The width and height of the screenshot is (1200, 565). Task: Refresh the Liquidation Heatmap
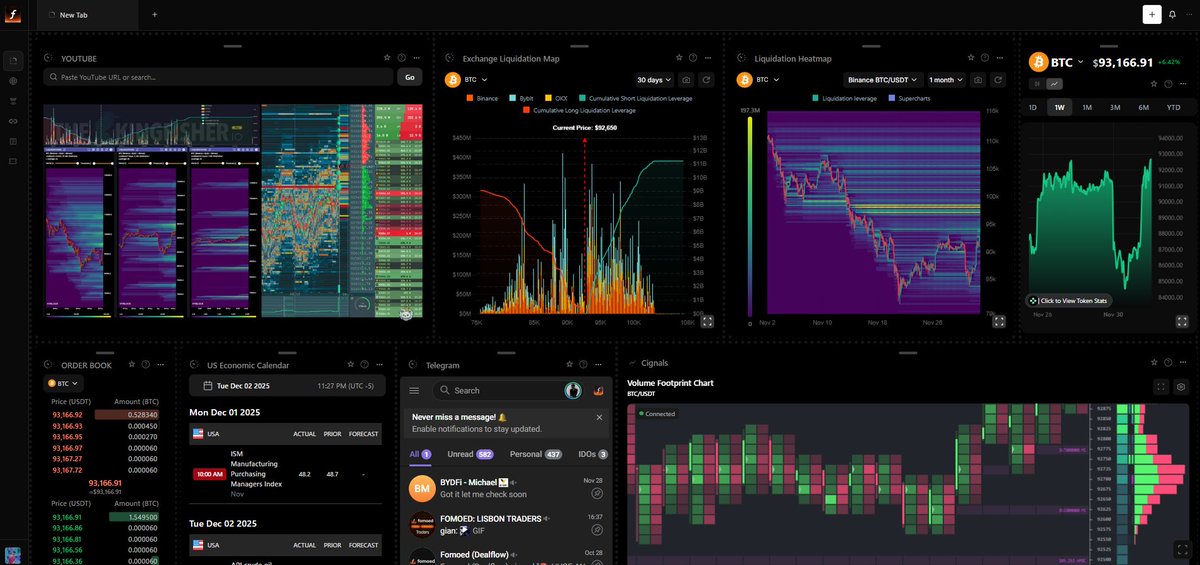click(998, 79)
